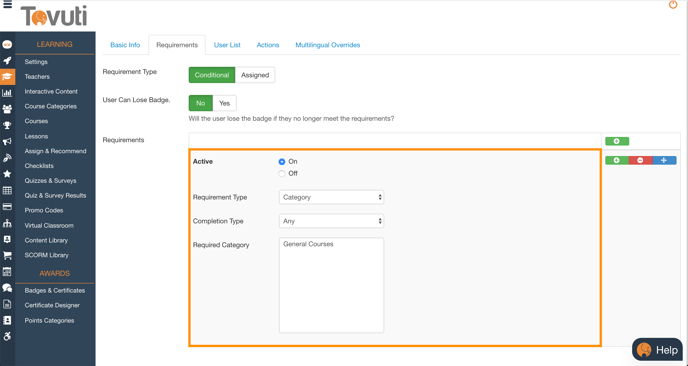The height and width of the screenshot is (366, 688).
Task: Click the top orange badge icon in sidebar
Action: click(x=7, y=44)
